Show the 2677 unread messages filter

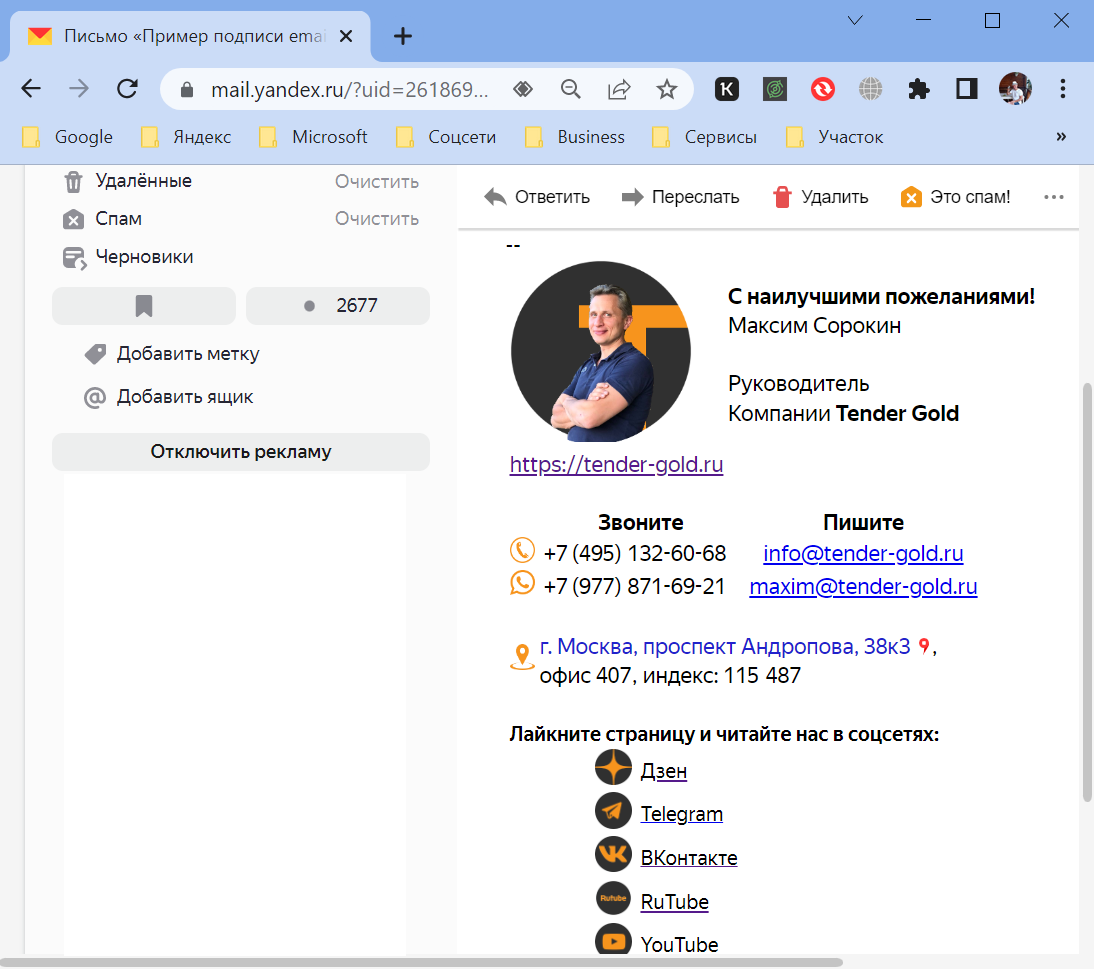pyautogui.click(x=338, y=306)
